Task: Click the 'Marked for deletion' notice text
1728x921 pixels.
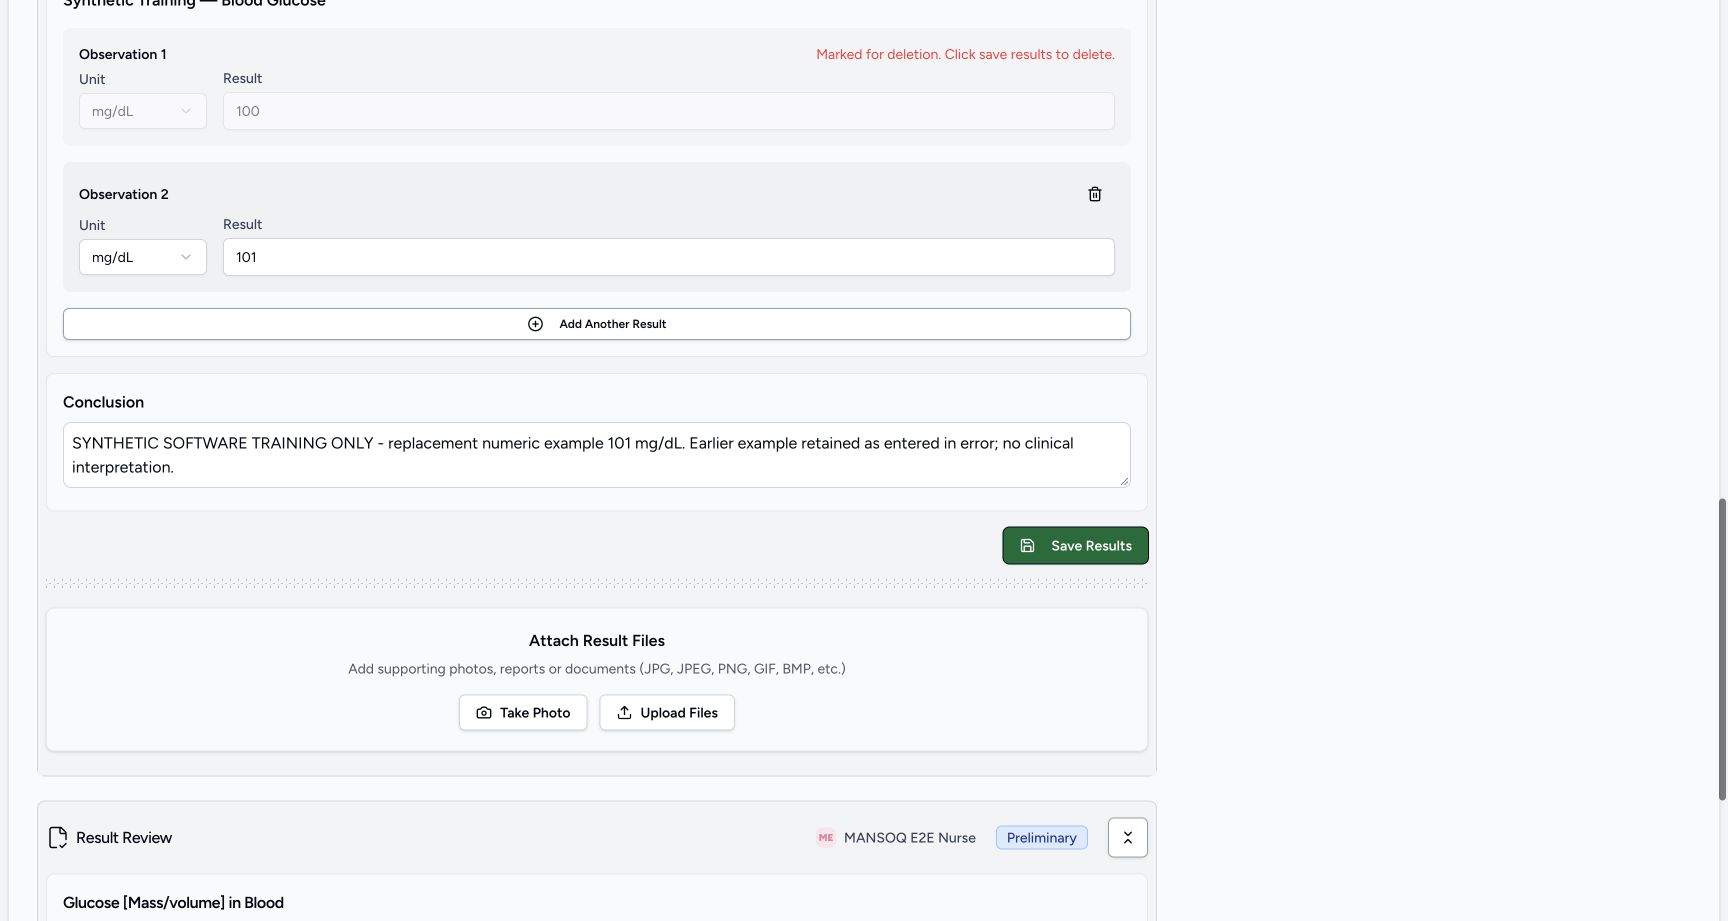Action: [x=965, y=54]
